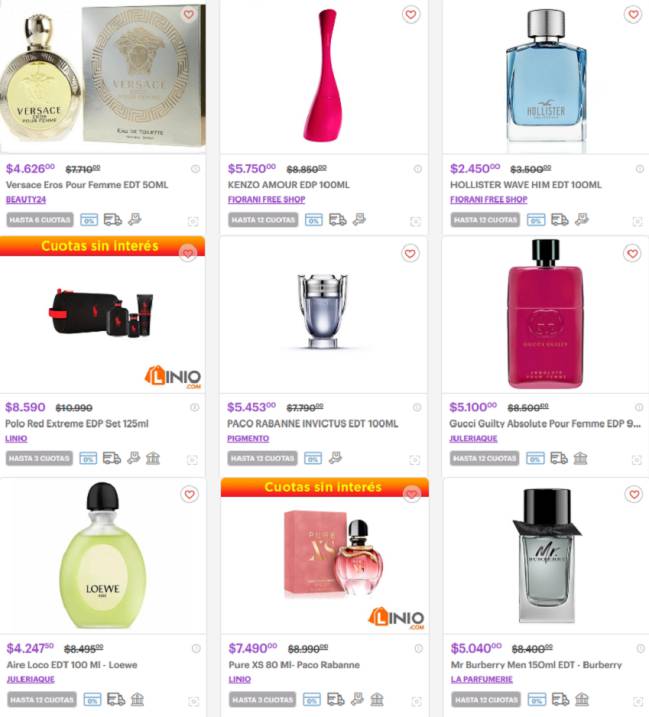Toggle favorite heart on Hollister Wave Him
This screenshot has height=717, width=649.
[x=633, y=15]
